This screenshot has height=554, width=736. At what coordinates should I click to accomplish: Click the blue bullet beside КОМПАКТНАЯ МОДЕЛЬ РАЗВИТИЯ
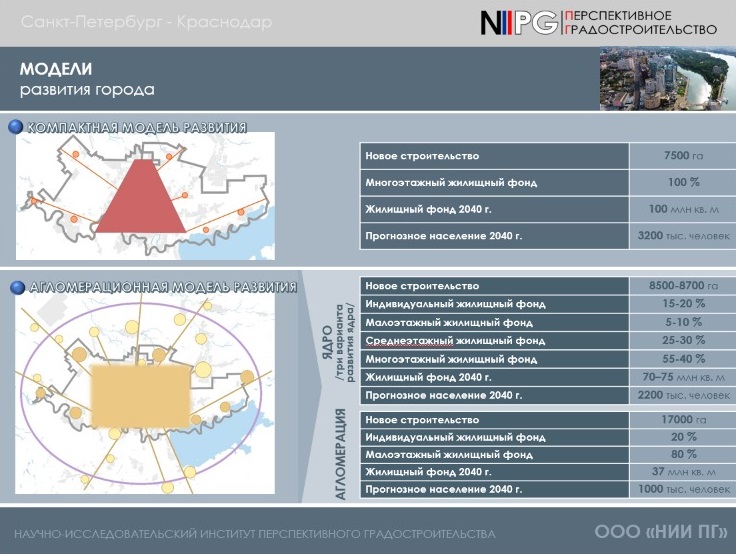tap(15, 127)
